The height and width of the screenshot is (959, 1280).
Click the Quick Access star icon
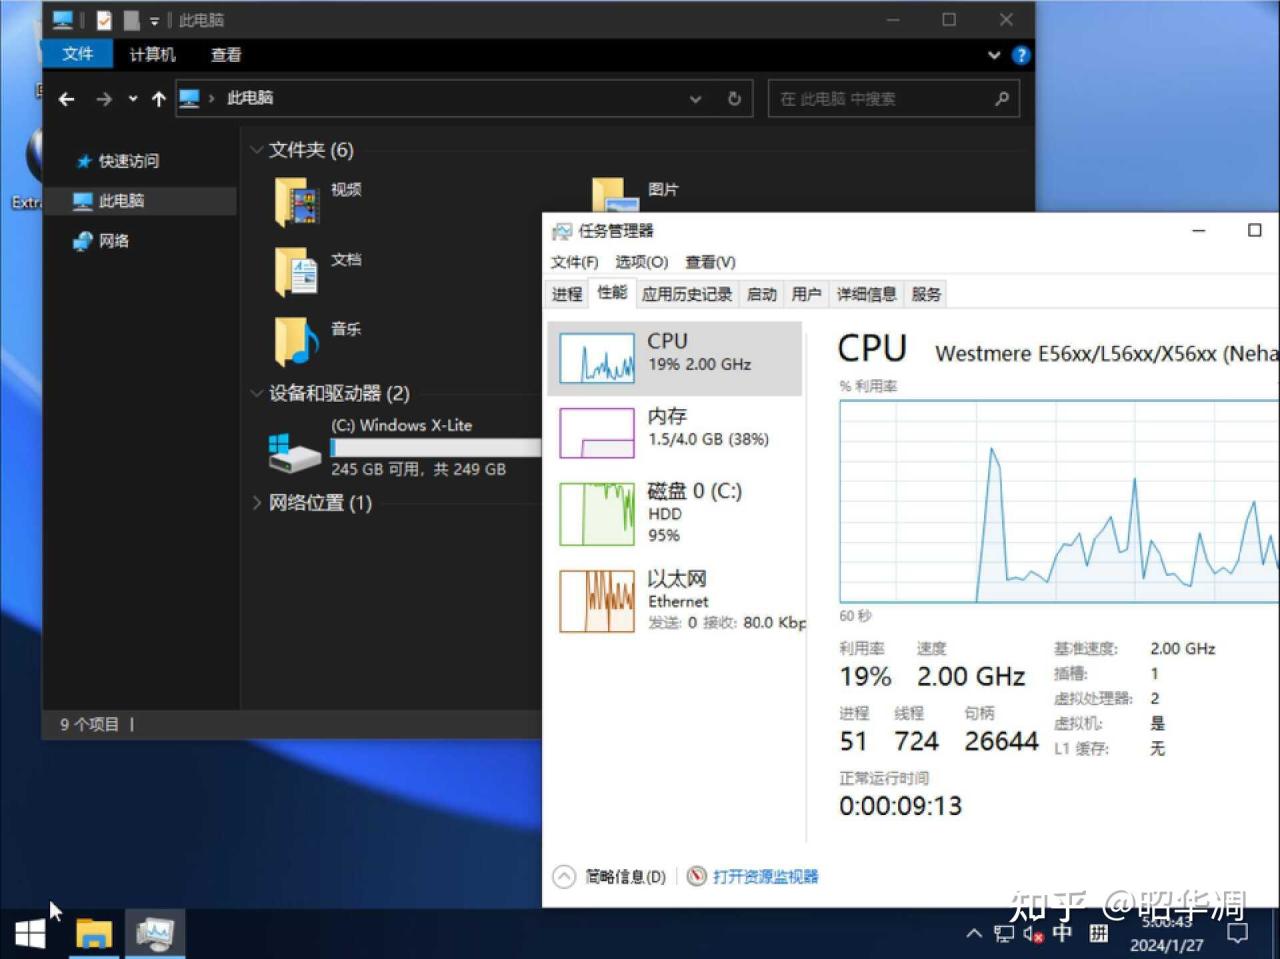pos(84,161)
